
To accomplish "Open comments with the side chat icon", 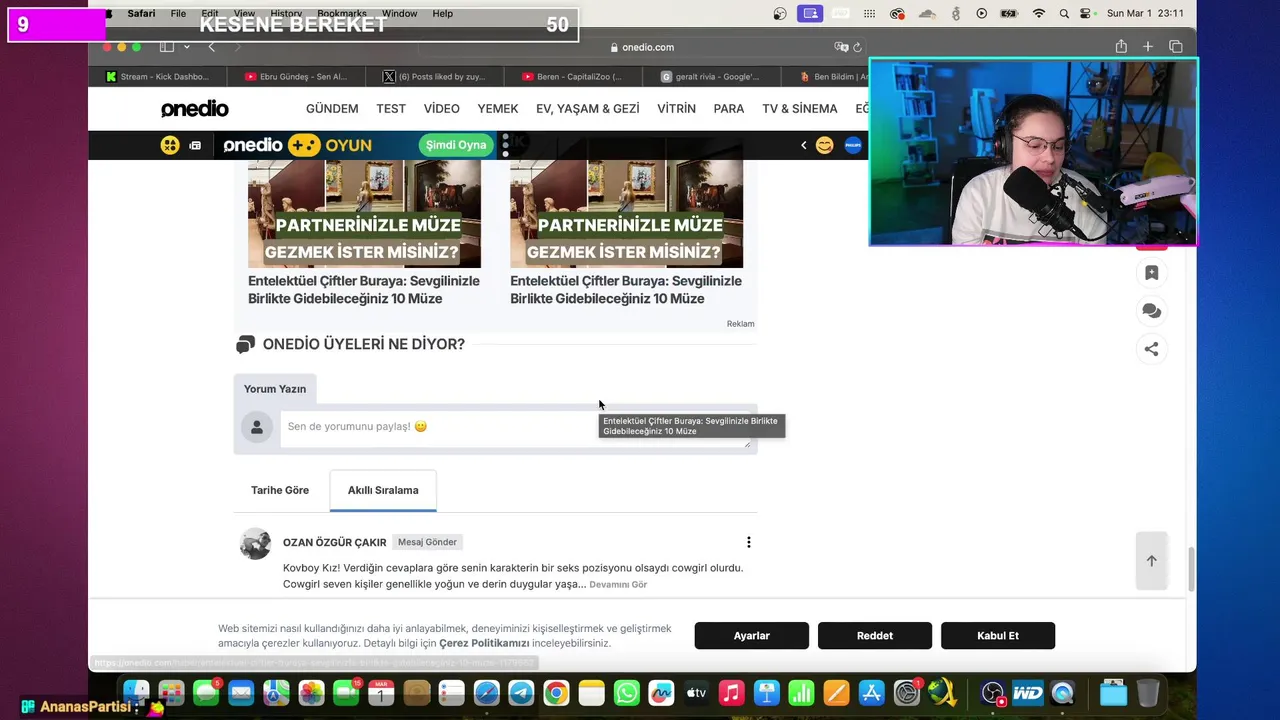I will pyautogui.click(x=1151, y=311).
